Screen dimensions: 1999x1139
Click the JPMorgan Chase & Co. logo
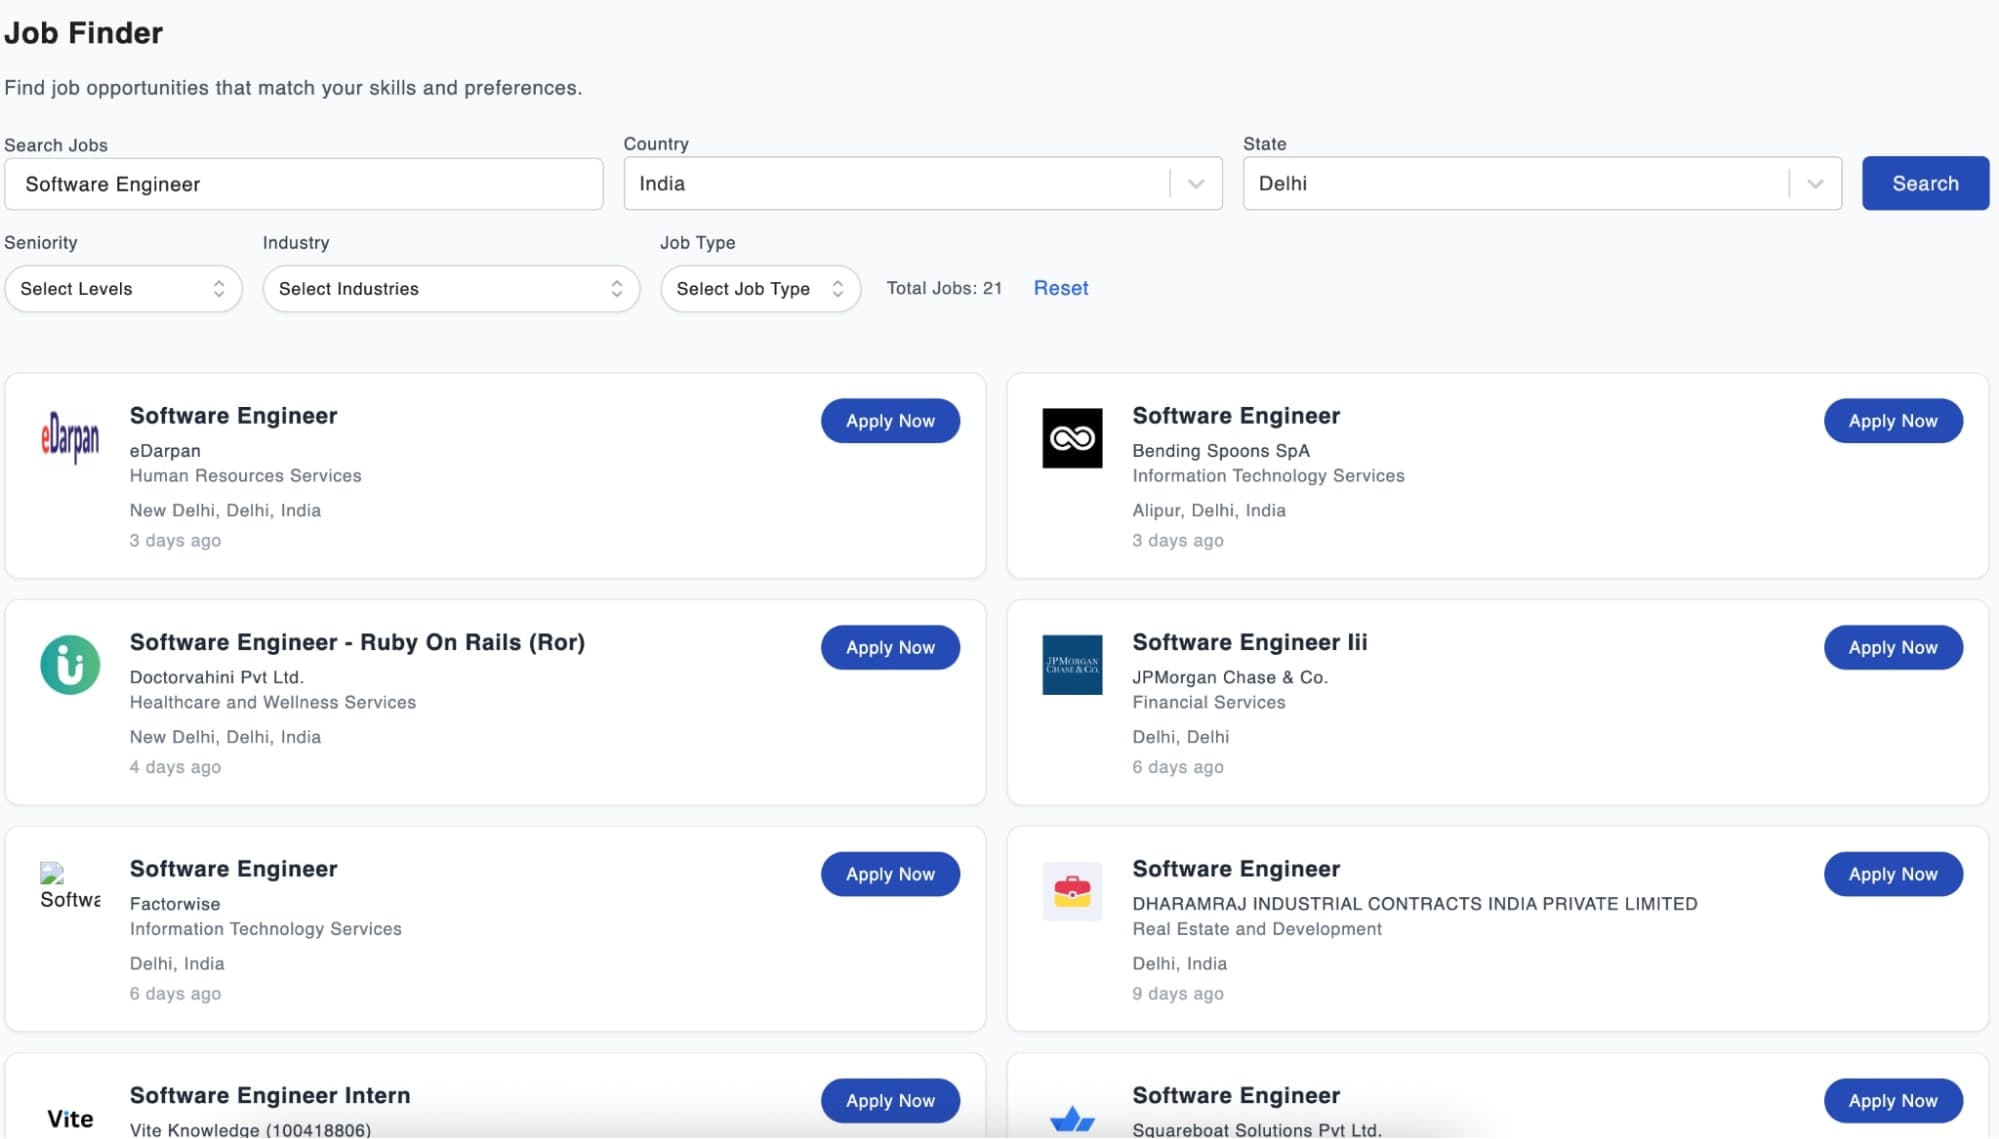1073,665
